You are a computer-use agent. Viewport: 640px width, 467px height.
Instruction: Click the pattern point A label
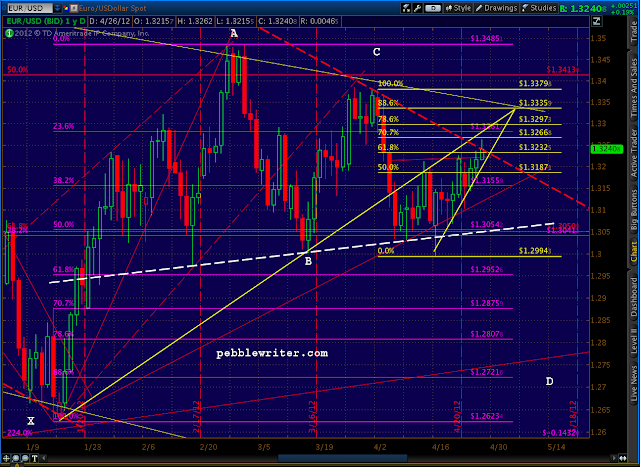tap(234, 33)
